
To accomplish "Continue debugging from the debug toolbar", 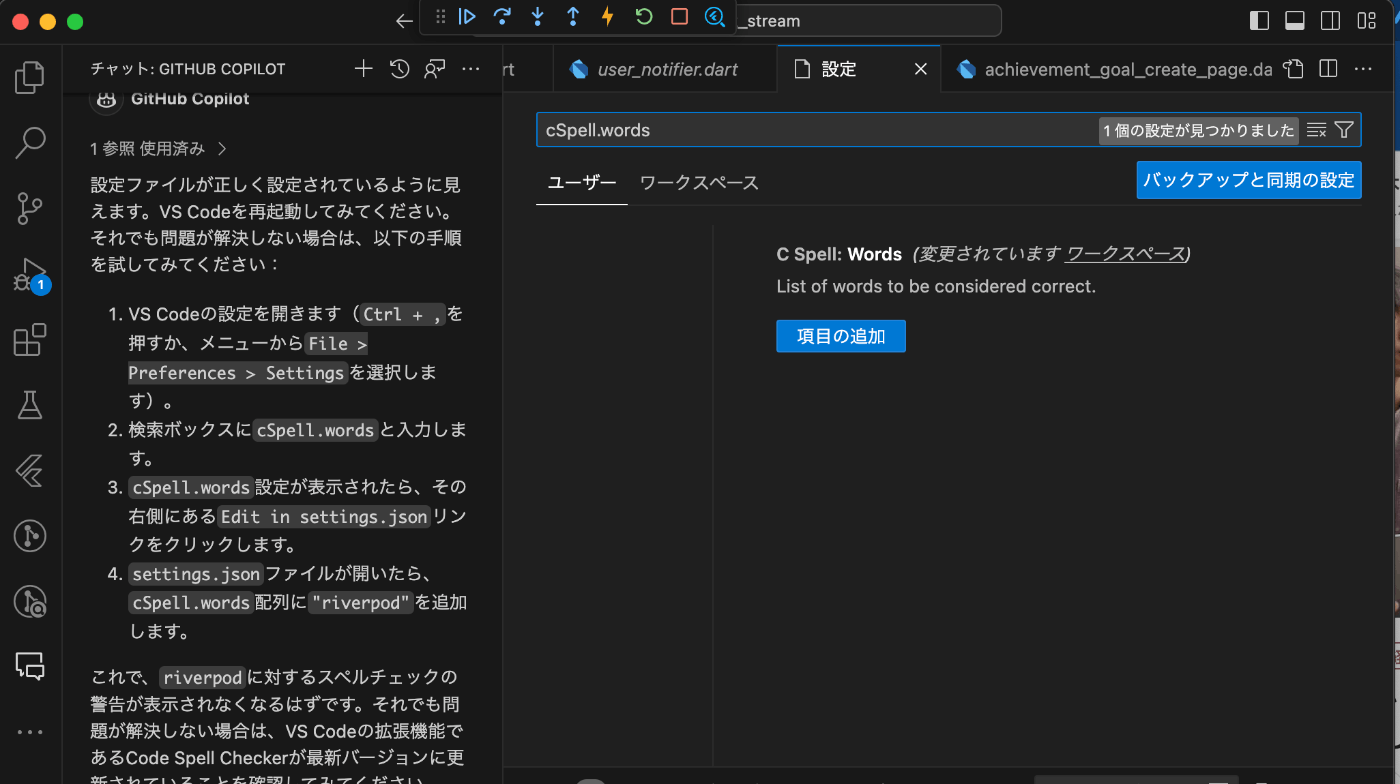I will point(468,17).
